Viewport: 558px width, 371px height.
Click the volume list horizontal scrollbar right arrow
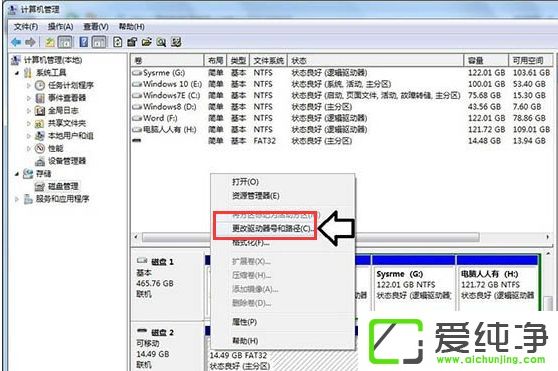point(548,237)
